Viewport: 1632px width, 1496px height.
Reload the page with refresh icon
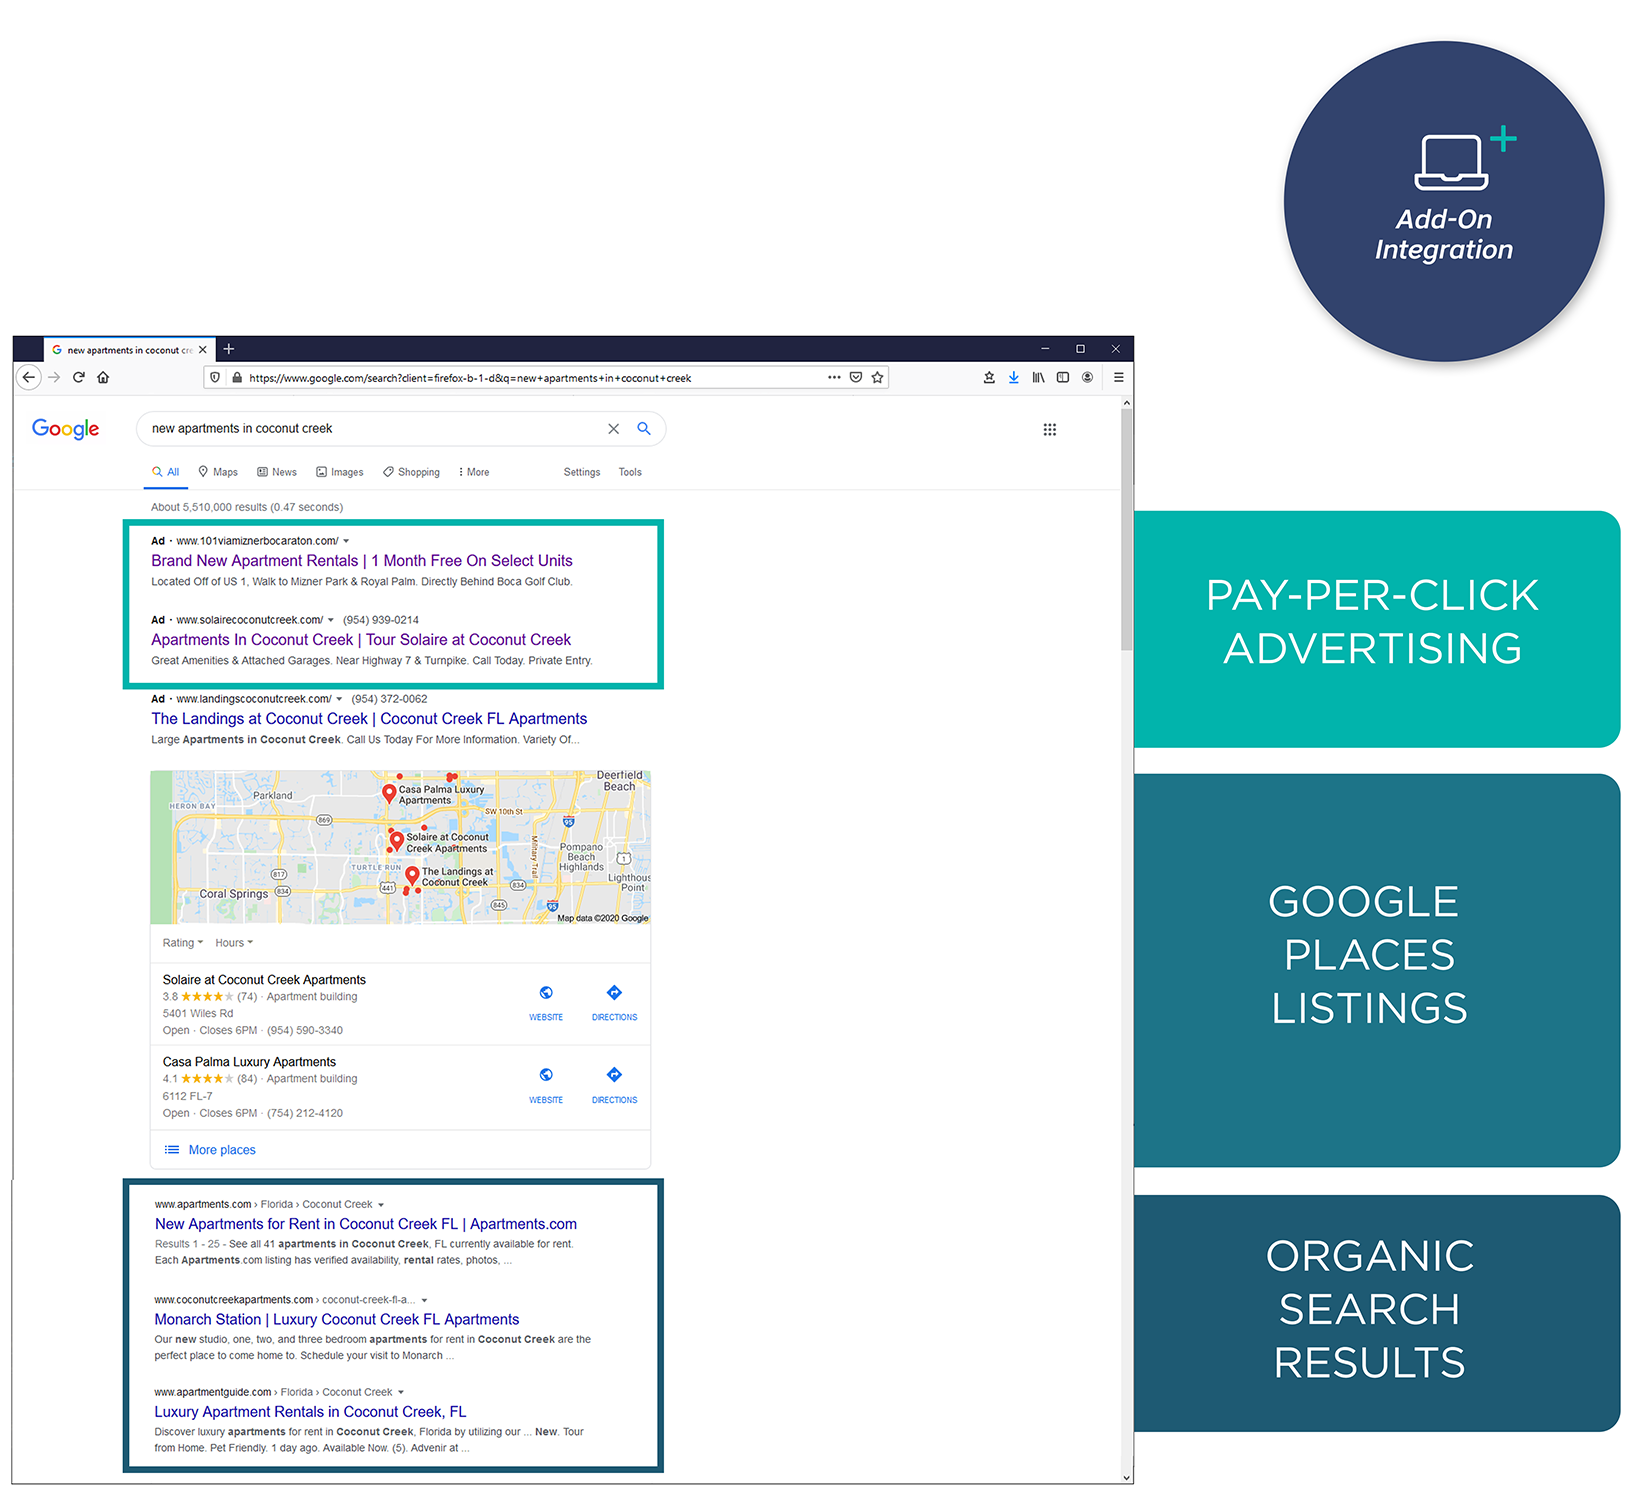point(79,377)
